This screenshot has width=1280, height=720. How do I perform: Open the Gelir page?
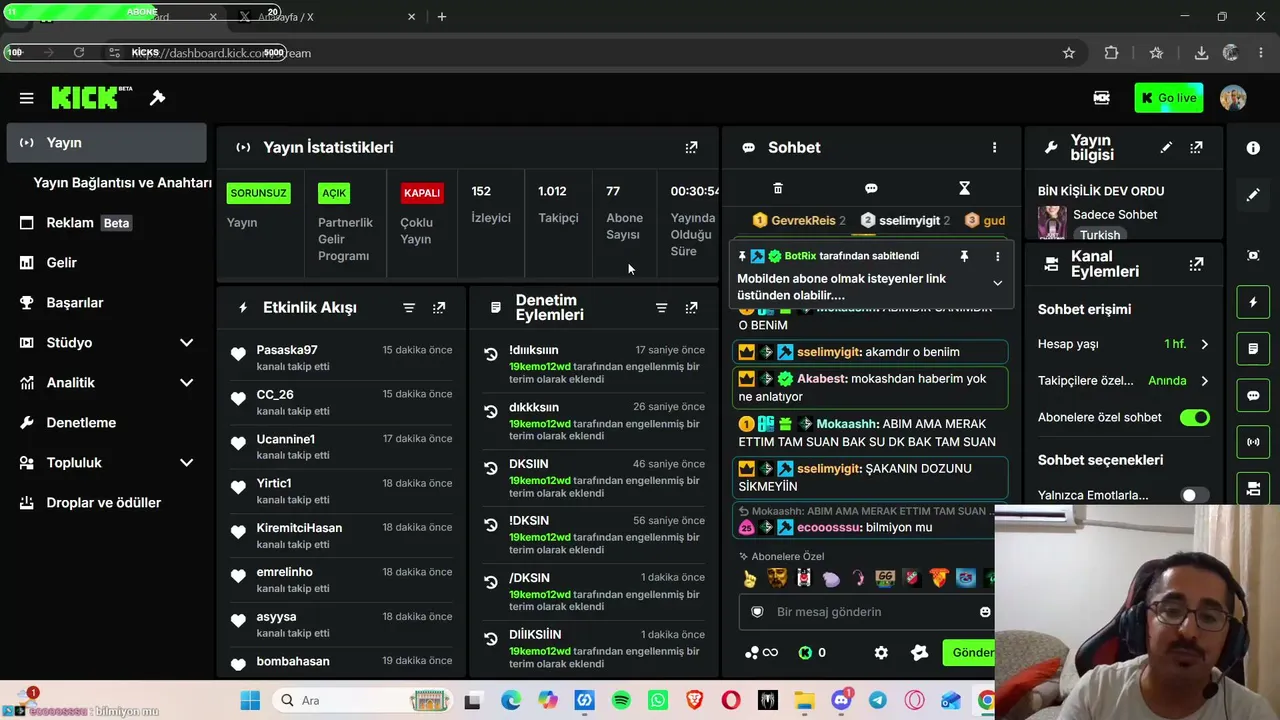106,263
